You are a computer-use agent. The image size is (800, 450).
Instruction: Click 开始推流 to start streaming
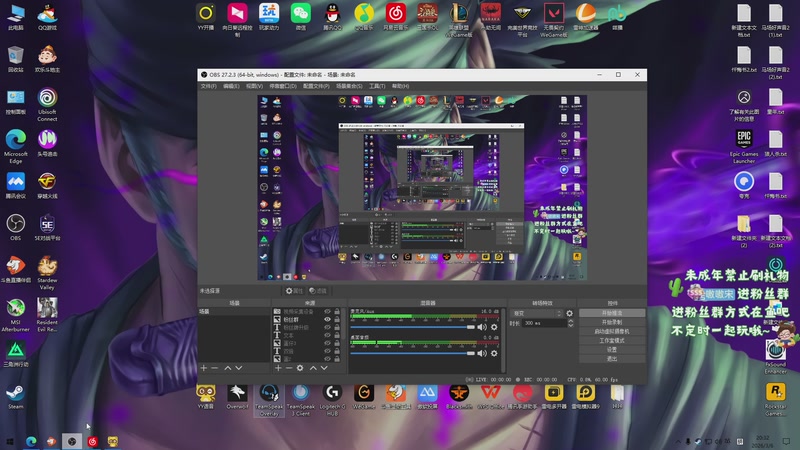click(x=612, y=313)
